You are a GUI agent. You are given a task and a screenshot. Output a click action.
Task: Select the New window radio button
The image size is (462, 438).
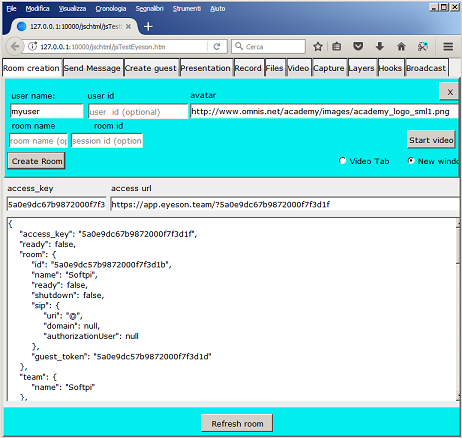coord(411,161)
